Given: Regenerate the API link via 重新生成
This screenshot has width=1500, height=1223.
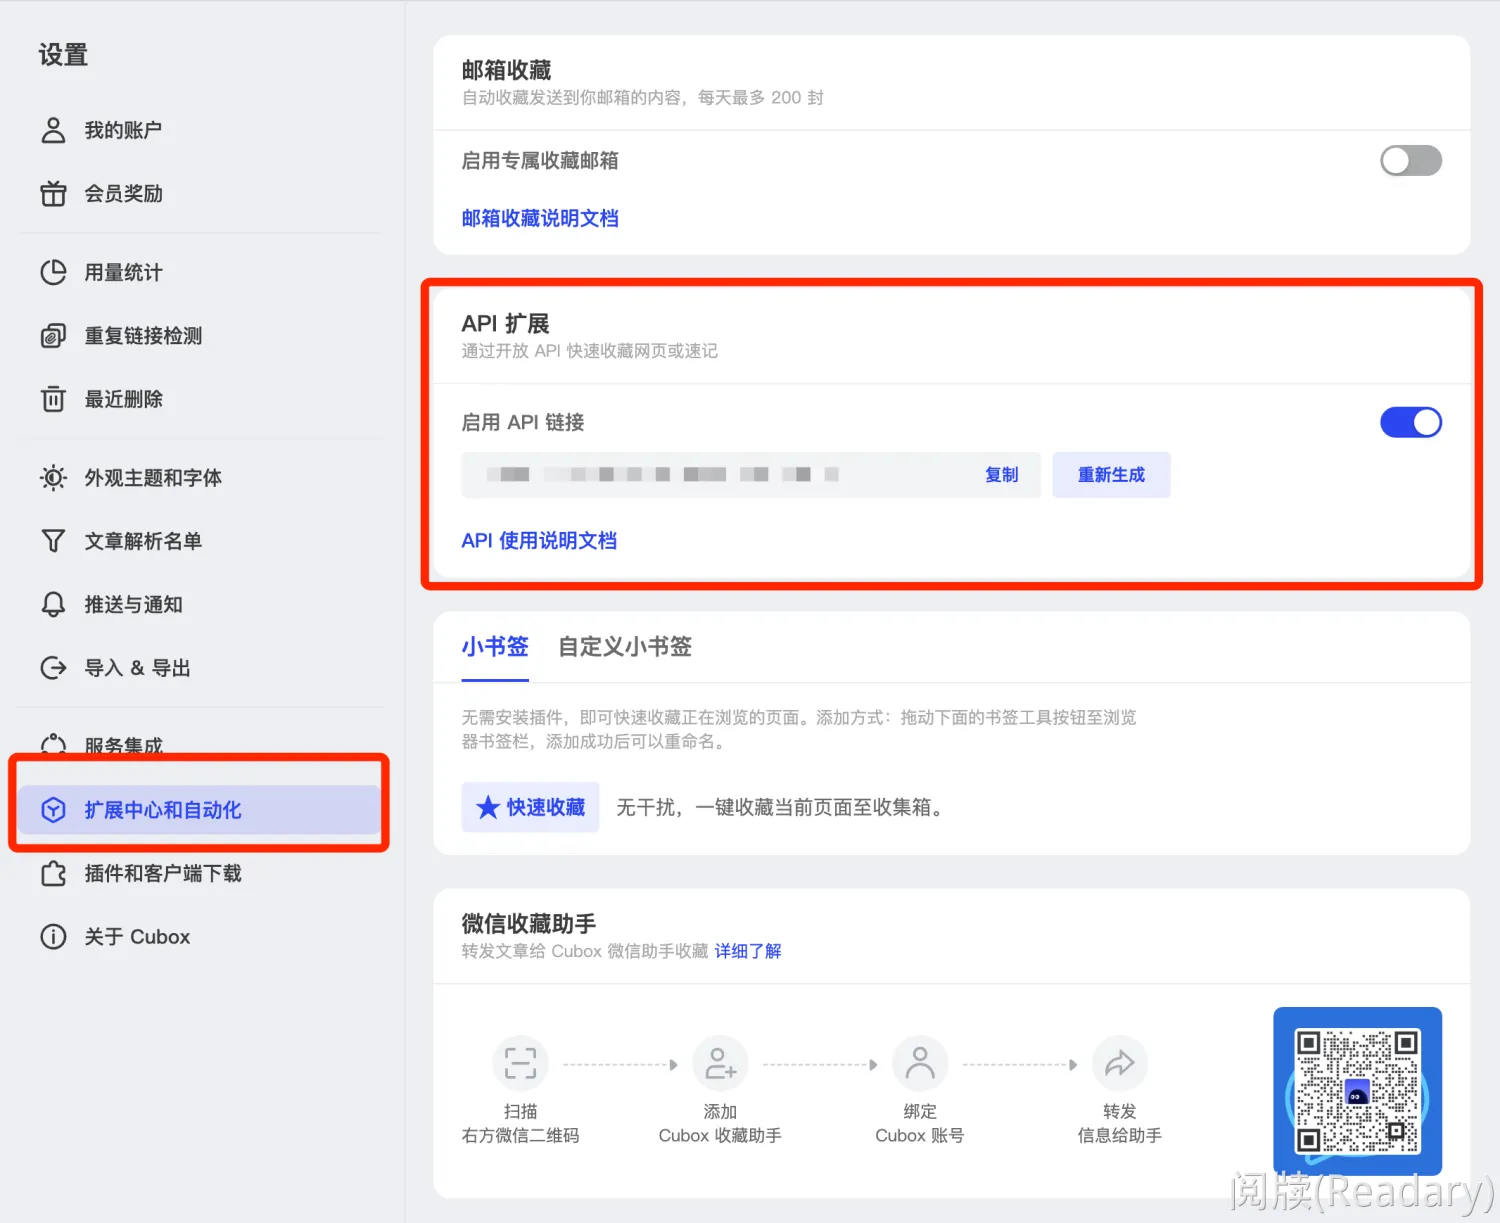Looking at the screenshot, I should (x=1111, y=474).
